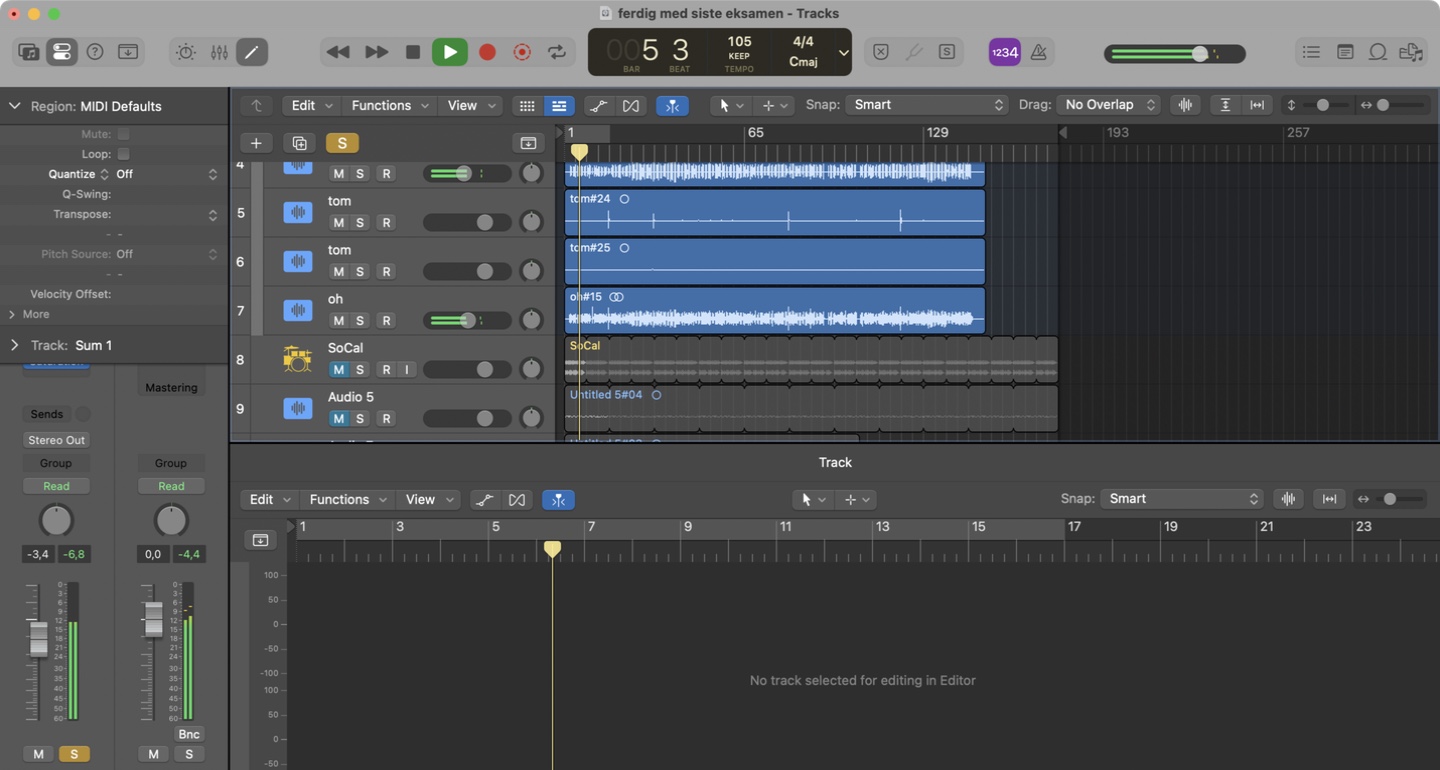Open the Loop Browser icon
Image resolution: width=1440 pixels, height=770 pixels.
(x=1378, y=52)
